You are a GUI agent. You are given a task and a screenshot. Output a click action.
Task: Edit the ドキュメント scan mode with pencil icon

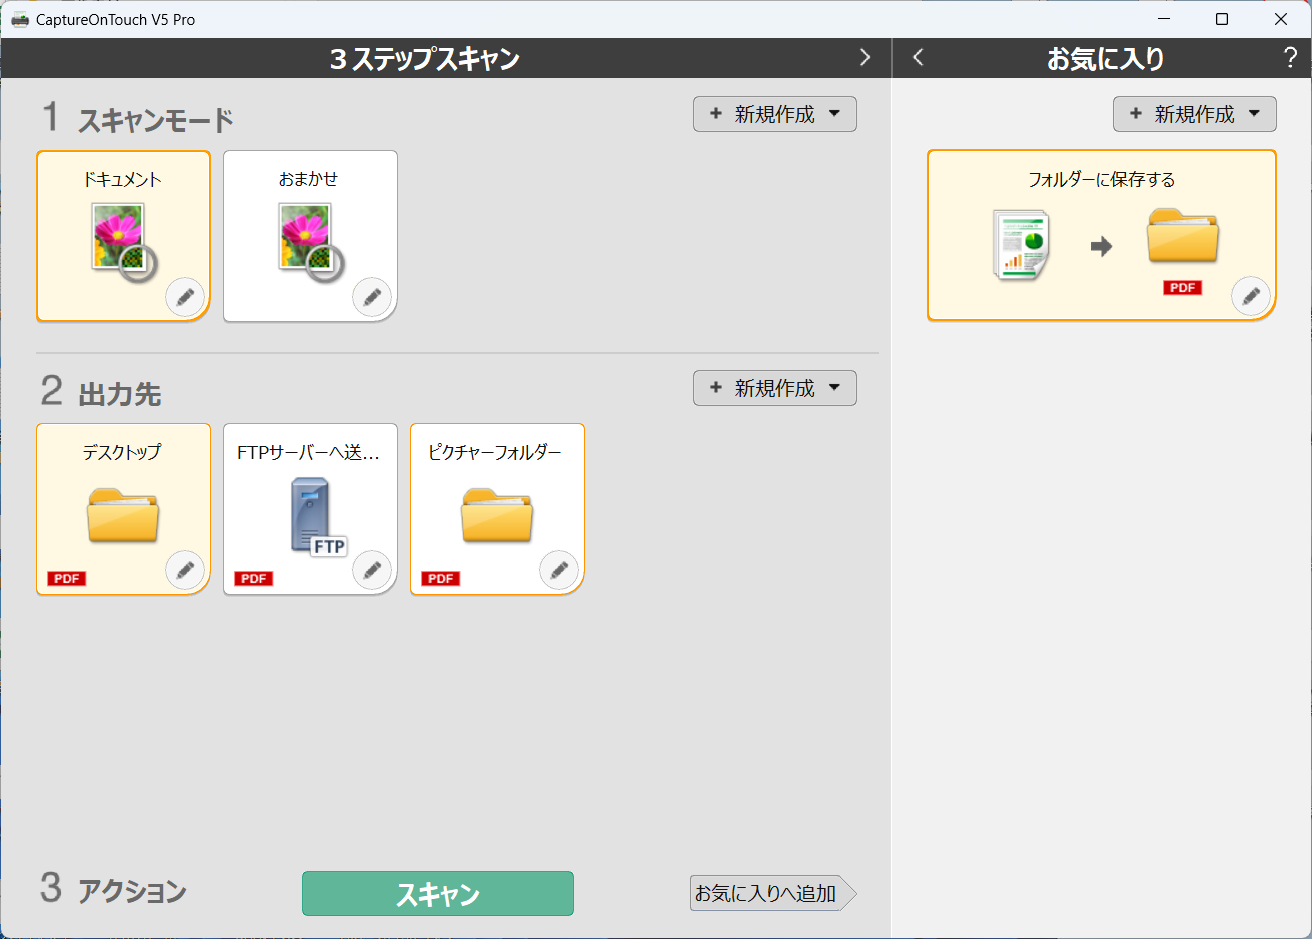[x=185, y=297]
